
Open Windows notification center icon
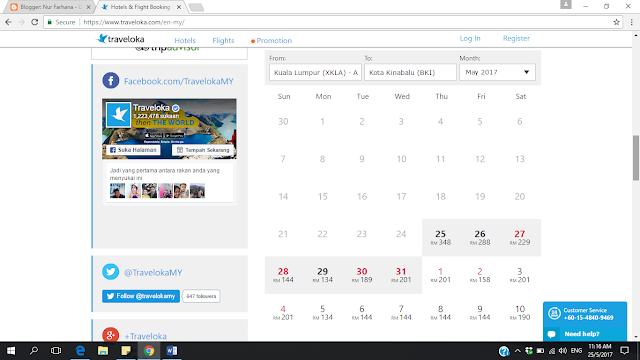(624, 351)
